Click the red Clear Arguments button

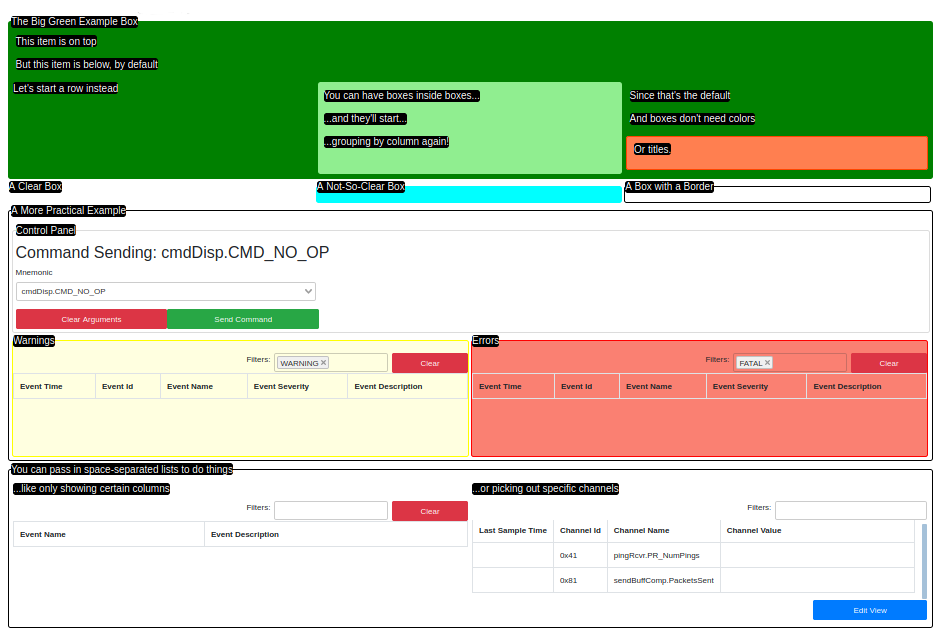(91, 319)
